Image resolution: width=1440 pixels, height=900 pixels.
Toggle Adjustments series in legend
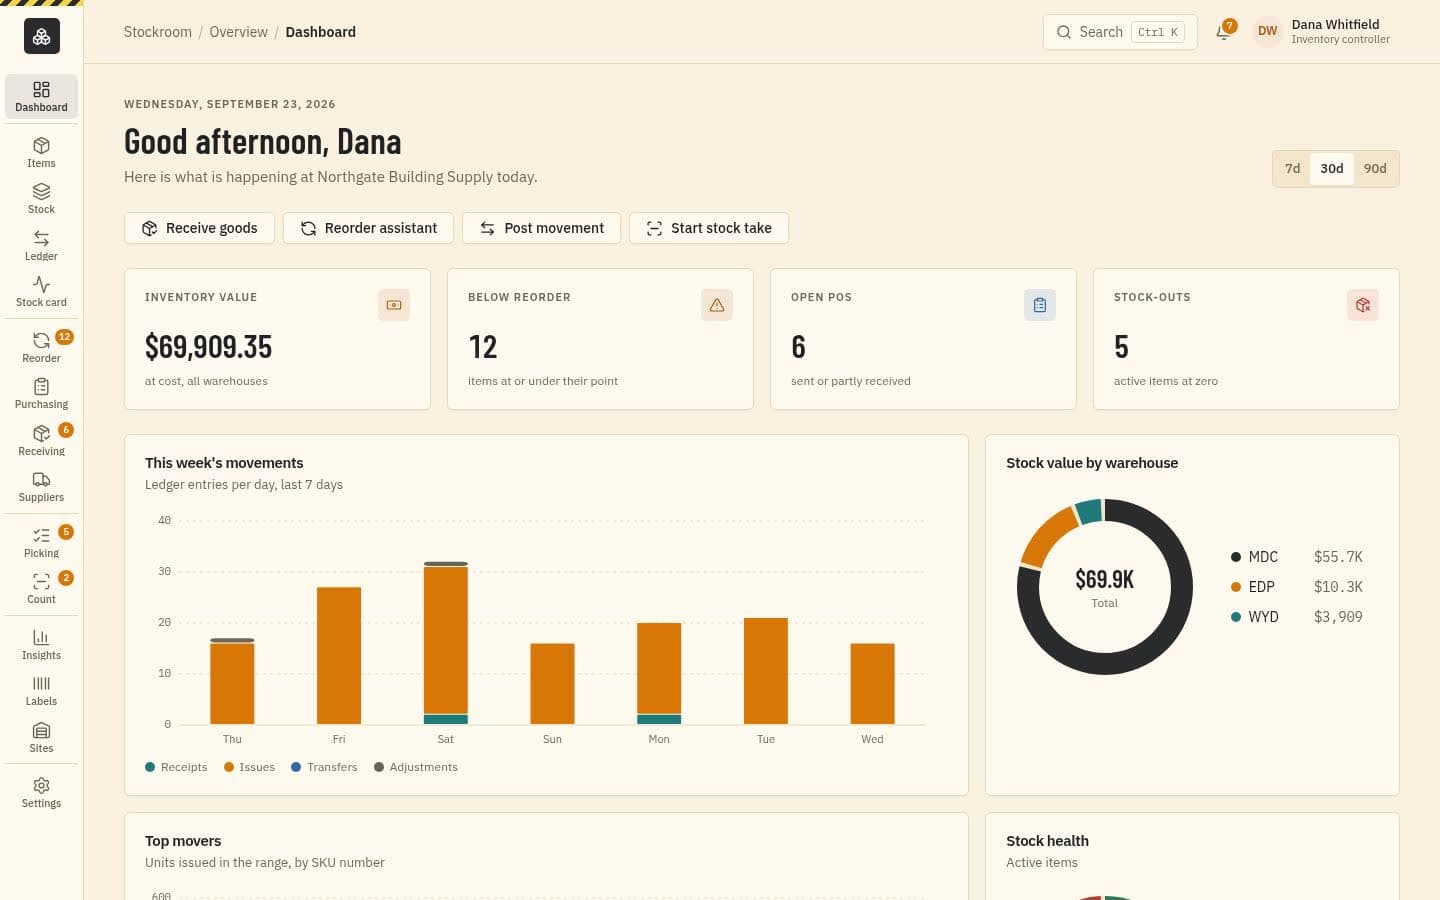pyautogui.click(x=415, y=767)
